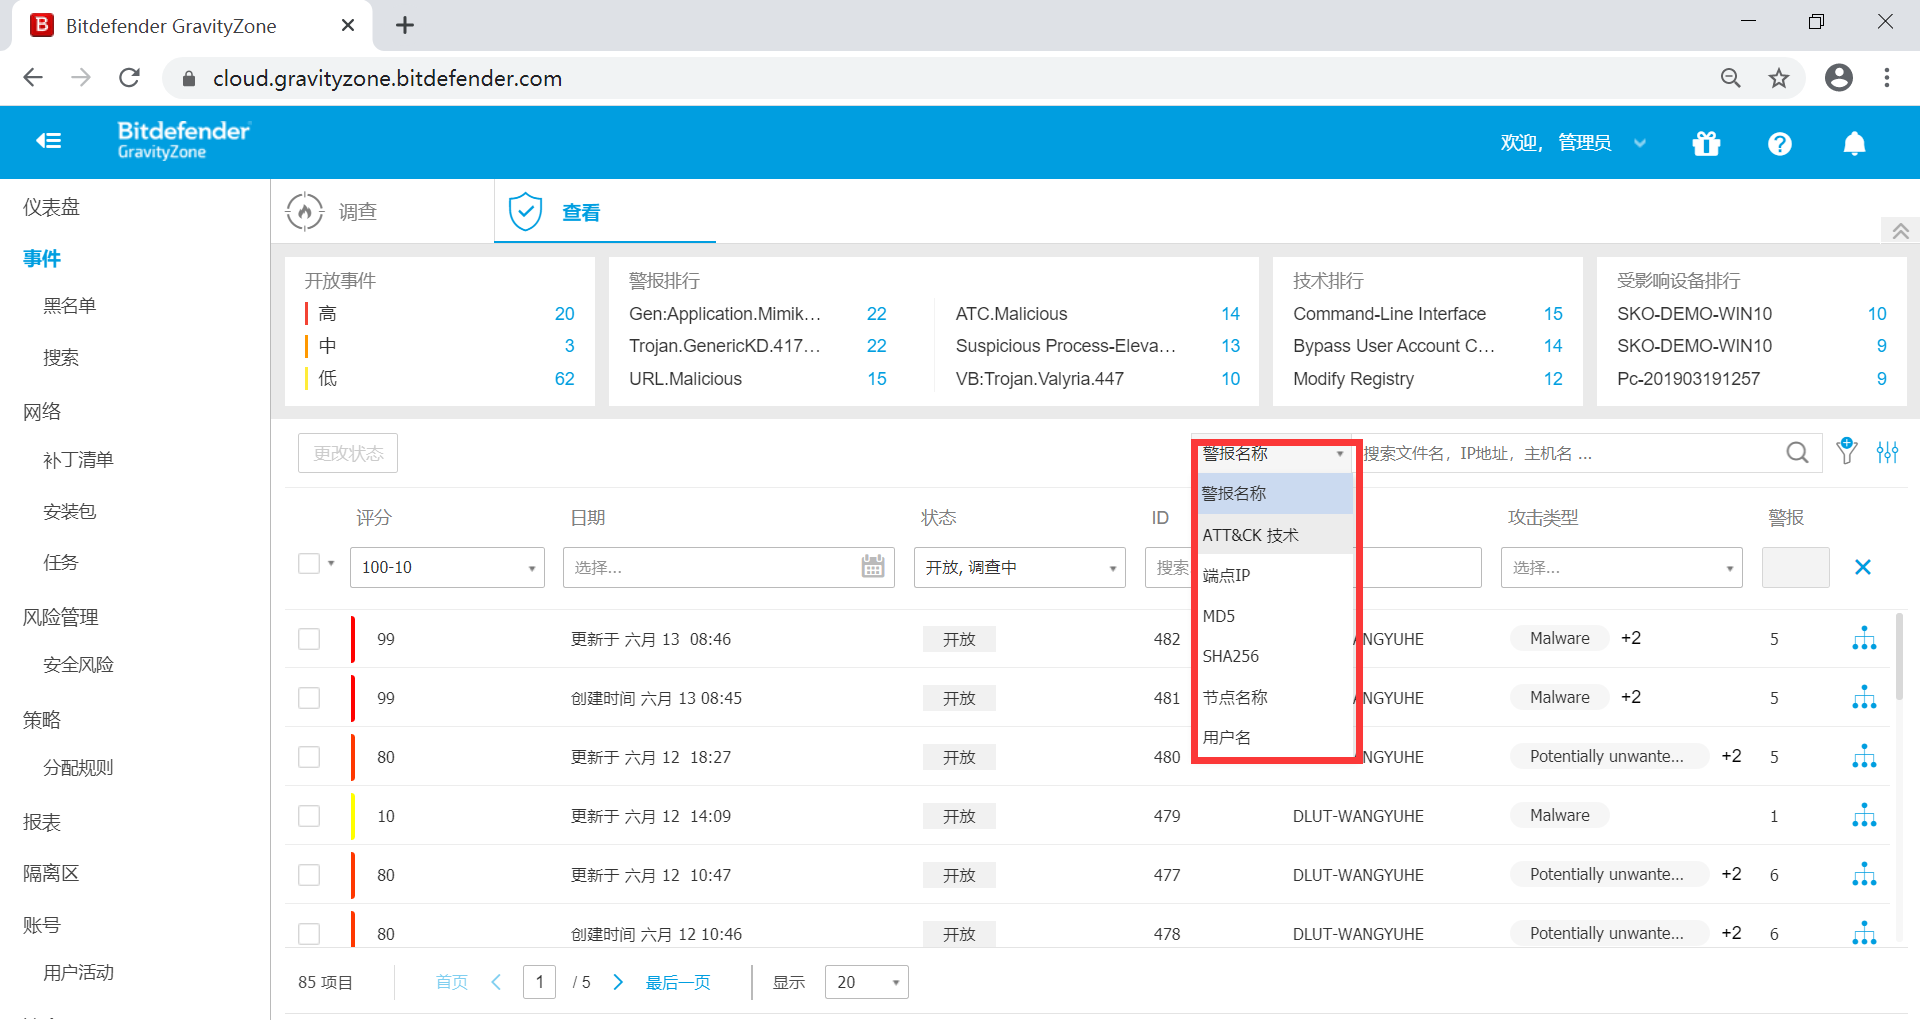Switch to the 查看 tab
The width and height of the screenshot is (1920, 1020).
605,211
